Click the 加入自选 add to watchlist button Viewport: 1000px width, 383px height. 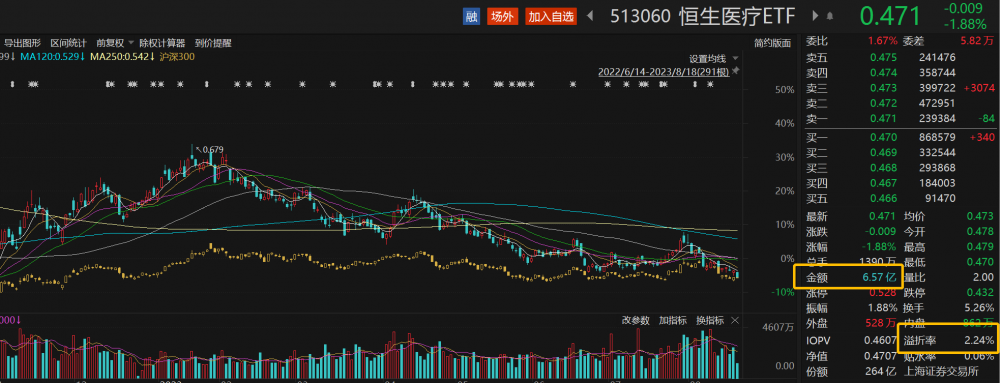[551, 17]
